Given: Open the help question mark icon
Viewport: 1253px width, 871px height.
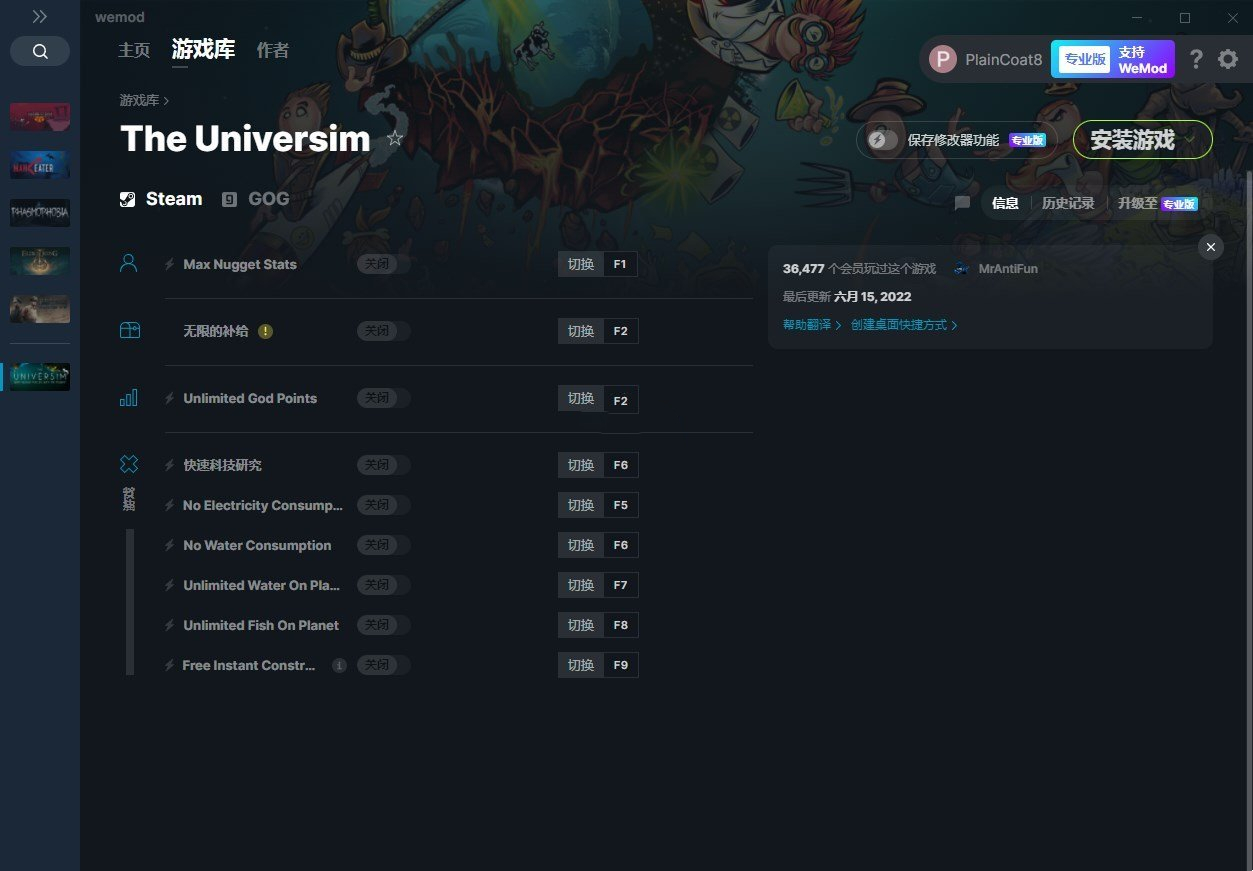Looking at the screenshot, I should click(1196, 59).
